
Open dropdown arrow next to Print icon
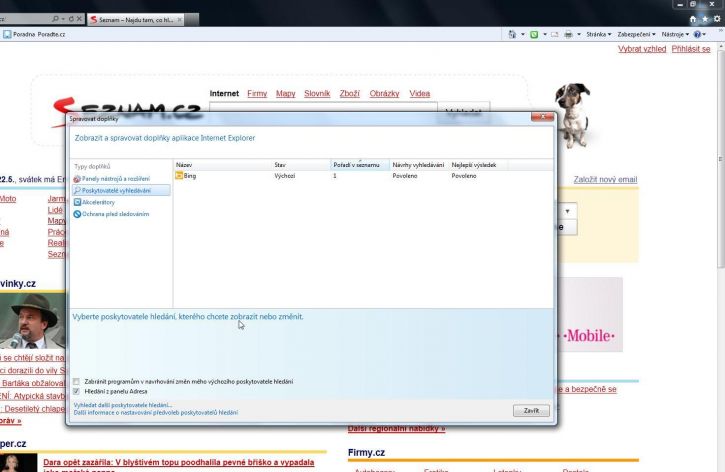coord(579,34)
